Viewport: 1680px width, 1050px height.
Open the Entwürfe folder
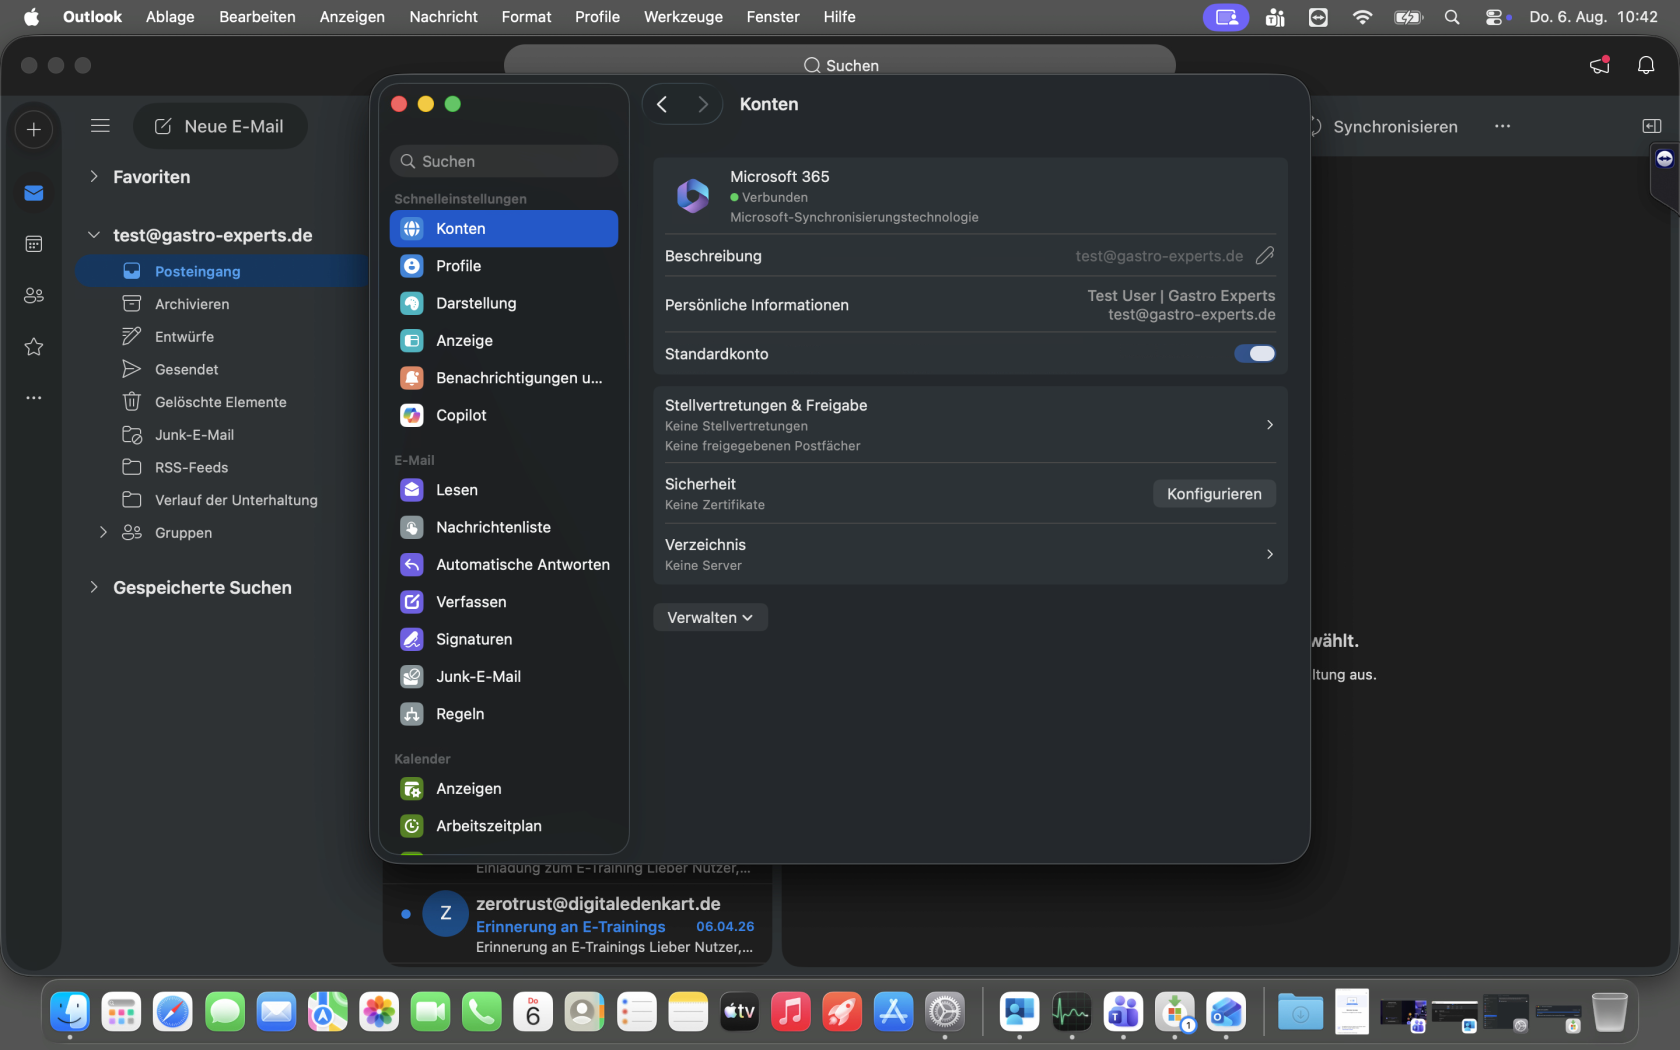pos(223,337)
